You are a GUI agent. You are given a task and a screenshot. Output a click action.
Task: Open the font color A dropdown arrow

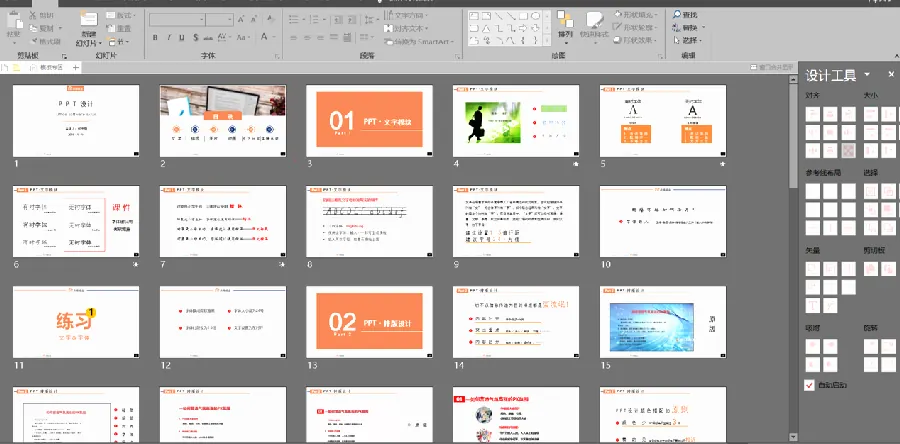tap(274, 37)
